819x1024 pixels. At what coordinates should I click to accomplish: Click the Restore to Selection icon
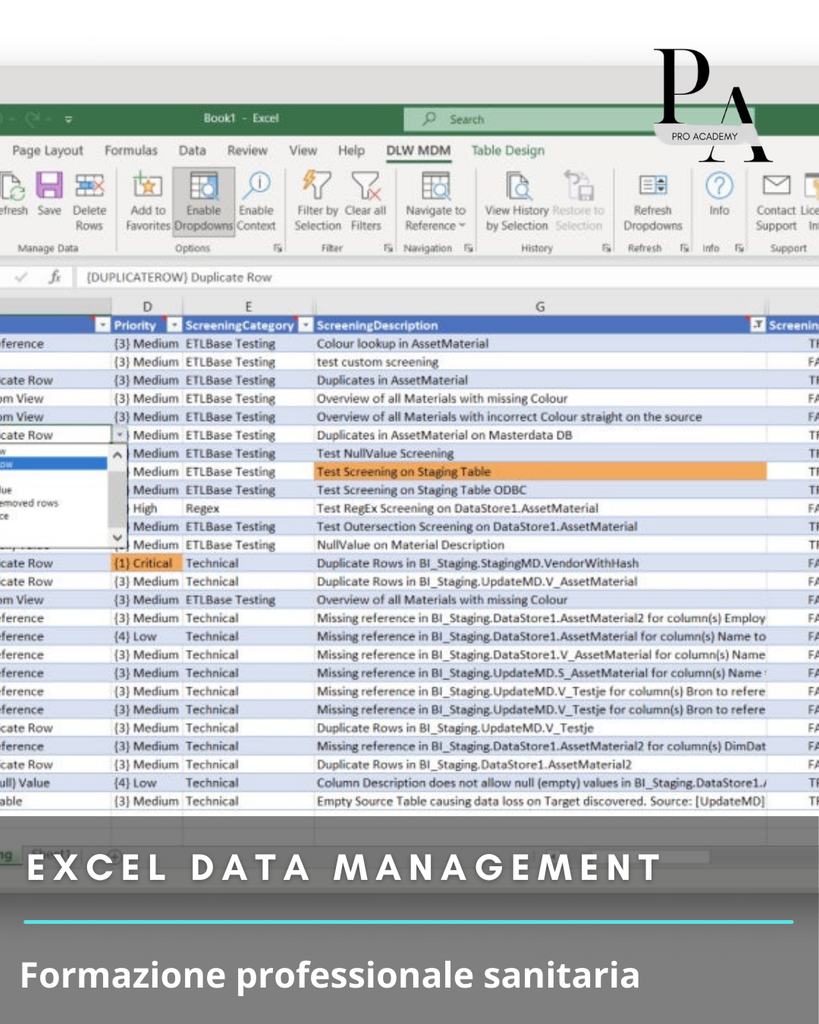click(579, 185)
